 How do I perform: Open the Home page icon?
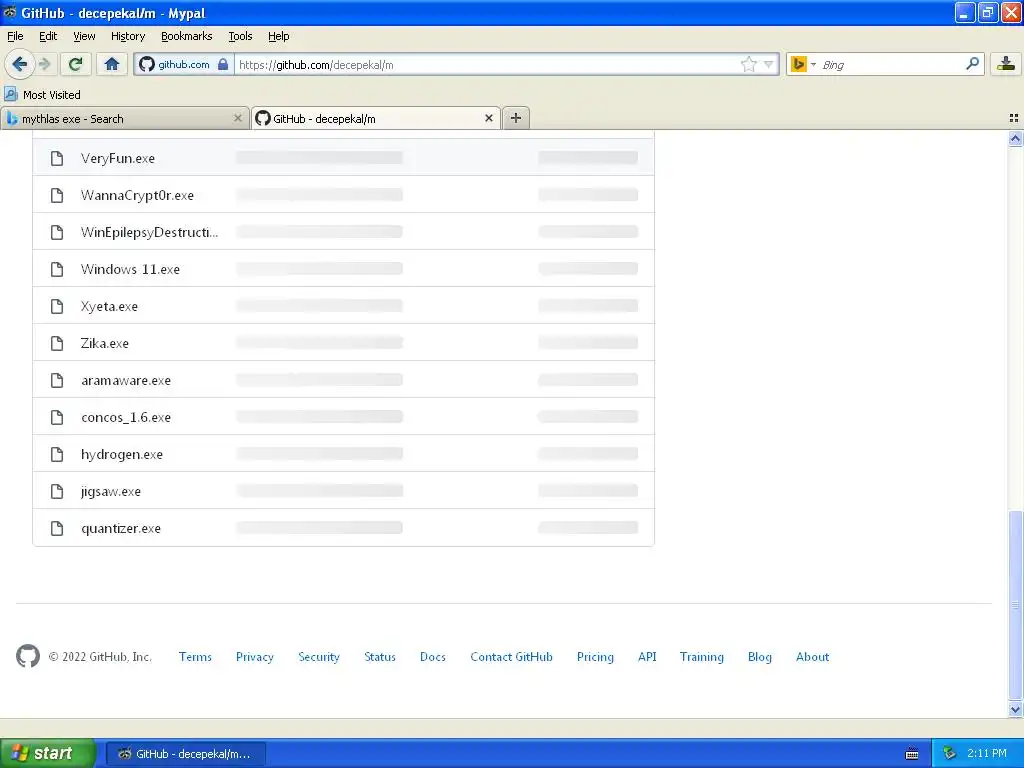click(112, 64)
